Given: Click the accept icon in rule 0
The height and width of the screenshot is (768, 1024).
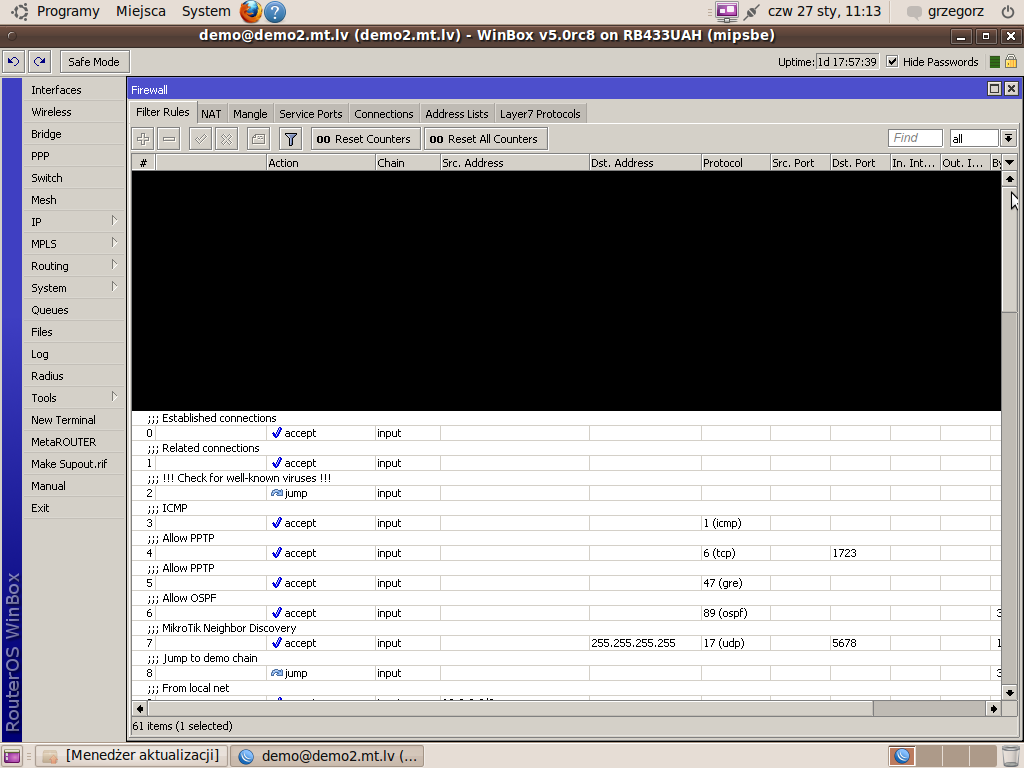Looking at the screenshot, I should [x=277, y=433].
